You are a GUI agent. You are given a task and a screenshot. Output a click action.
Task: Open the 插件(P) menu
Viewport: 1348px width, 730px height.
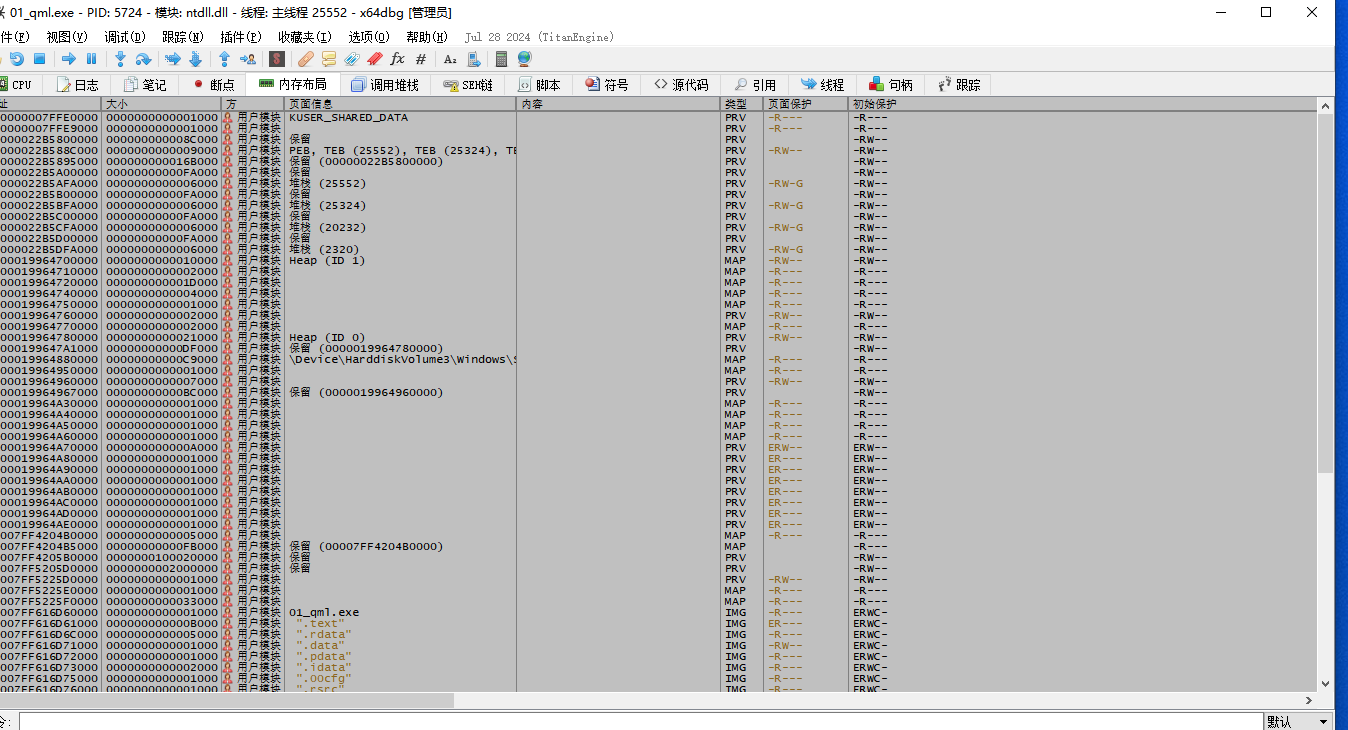point(241,37)
